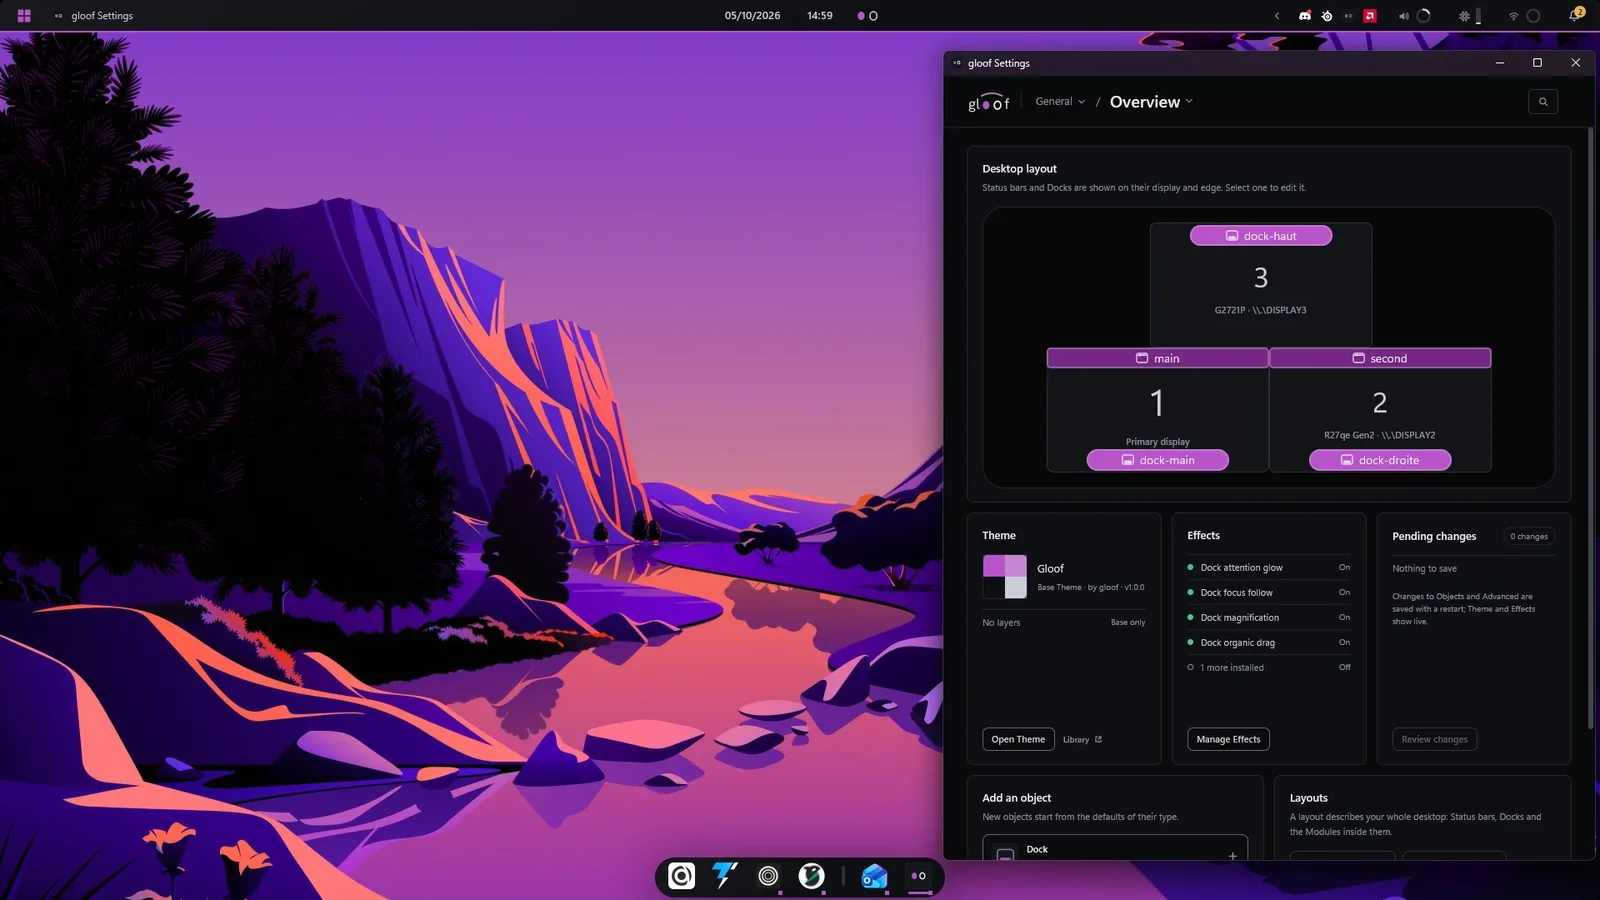This screenshot has width=1600, height=900.
Task: Click the 0 changes badge
Action: 1529,537
